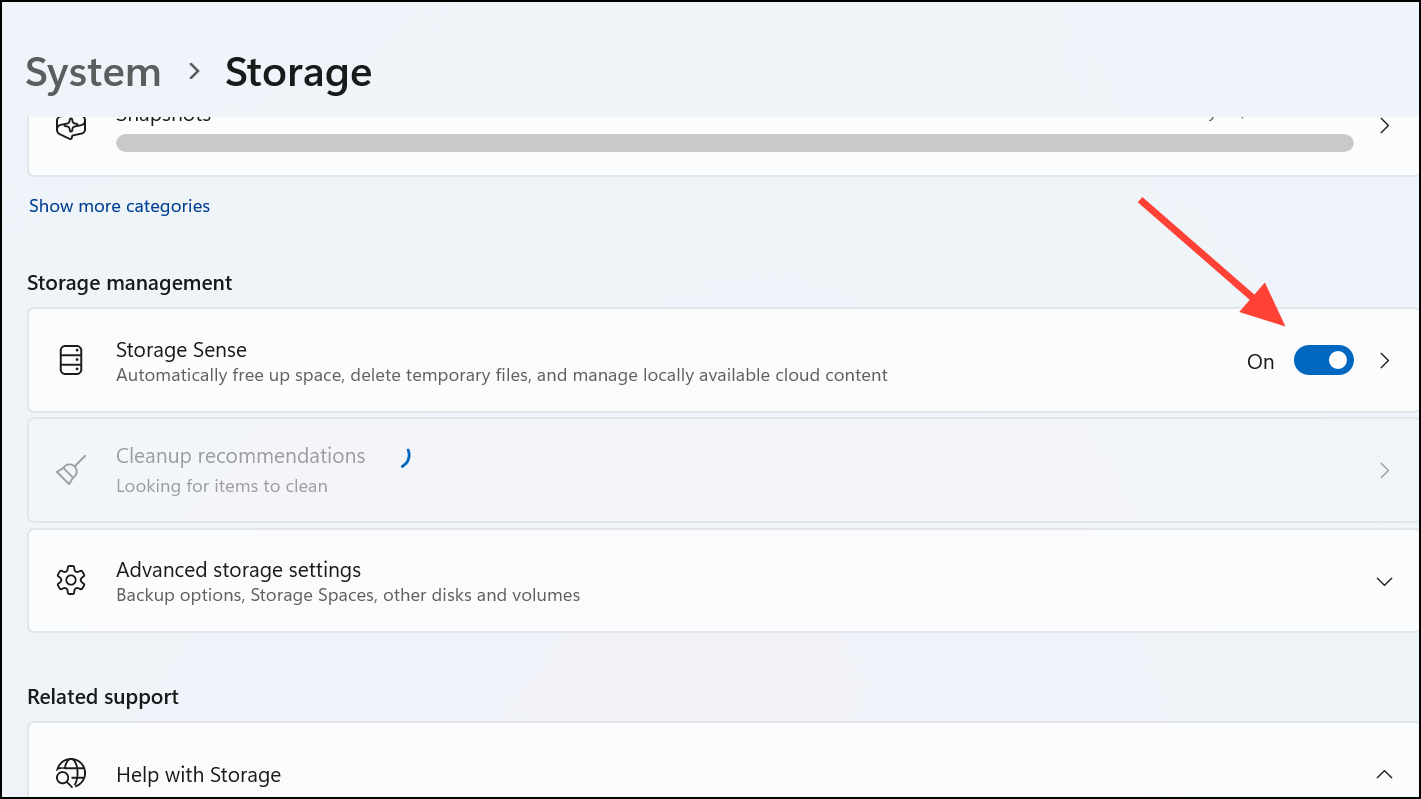Click the Cleanup recommendations broom icon
Image resolution: width=1421 pixels, height=799 pixels.
click(71, 470)
